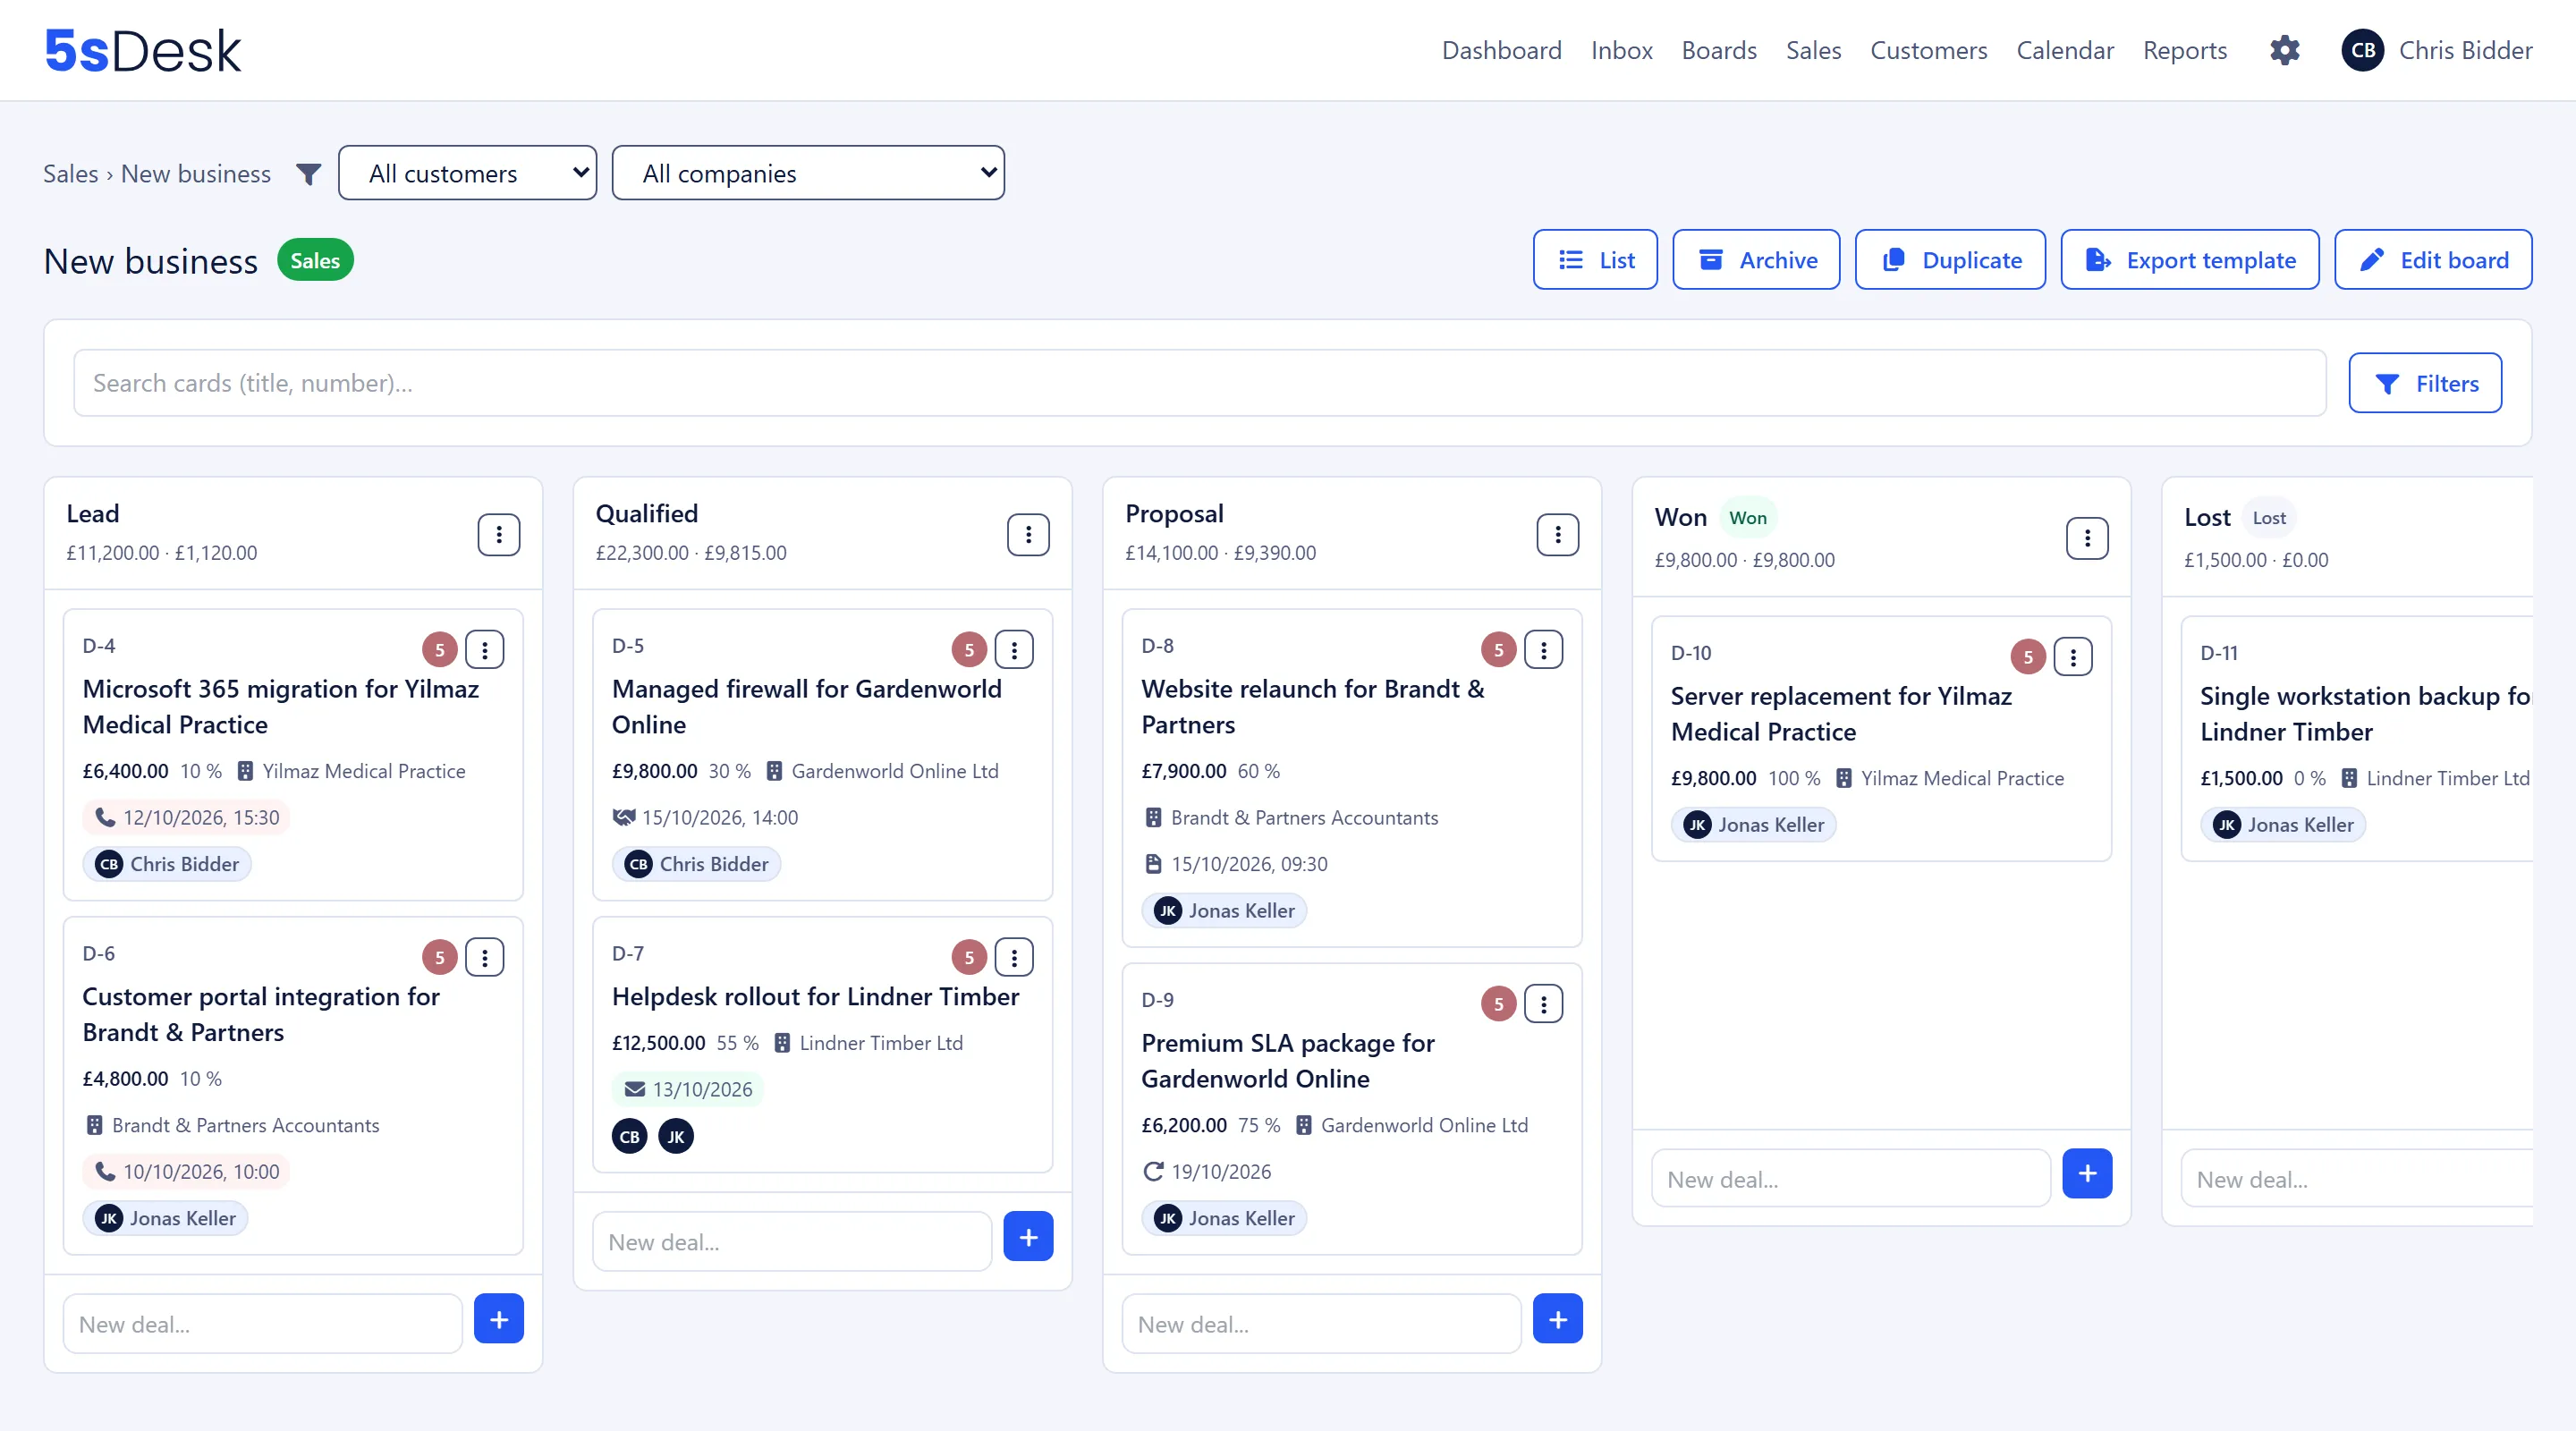Expand the All customers dropdown
Screen dimensions: 2576x1431
[x=467, y=173]
